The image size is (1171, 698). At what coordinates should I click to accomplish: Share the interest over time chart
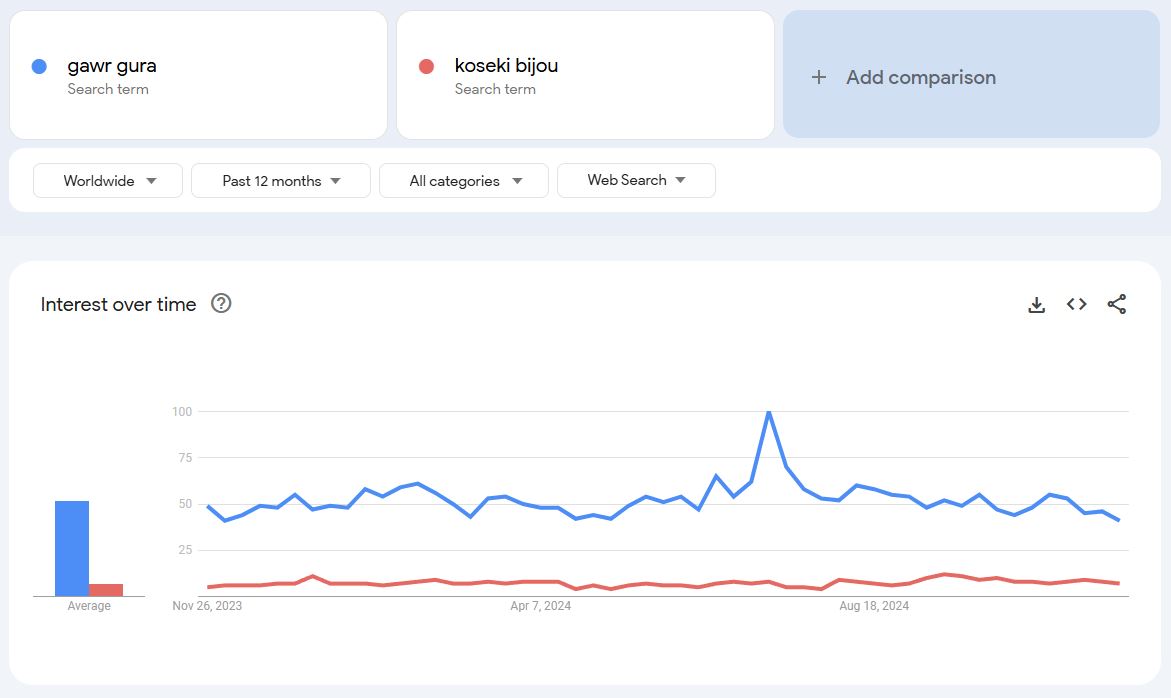(x=1117, y=305)
